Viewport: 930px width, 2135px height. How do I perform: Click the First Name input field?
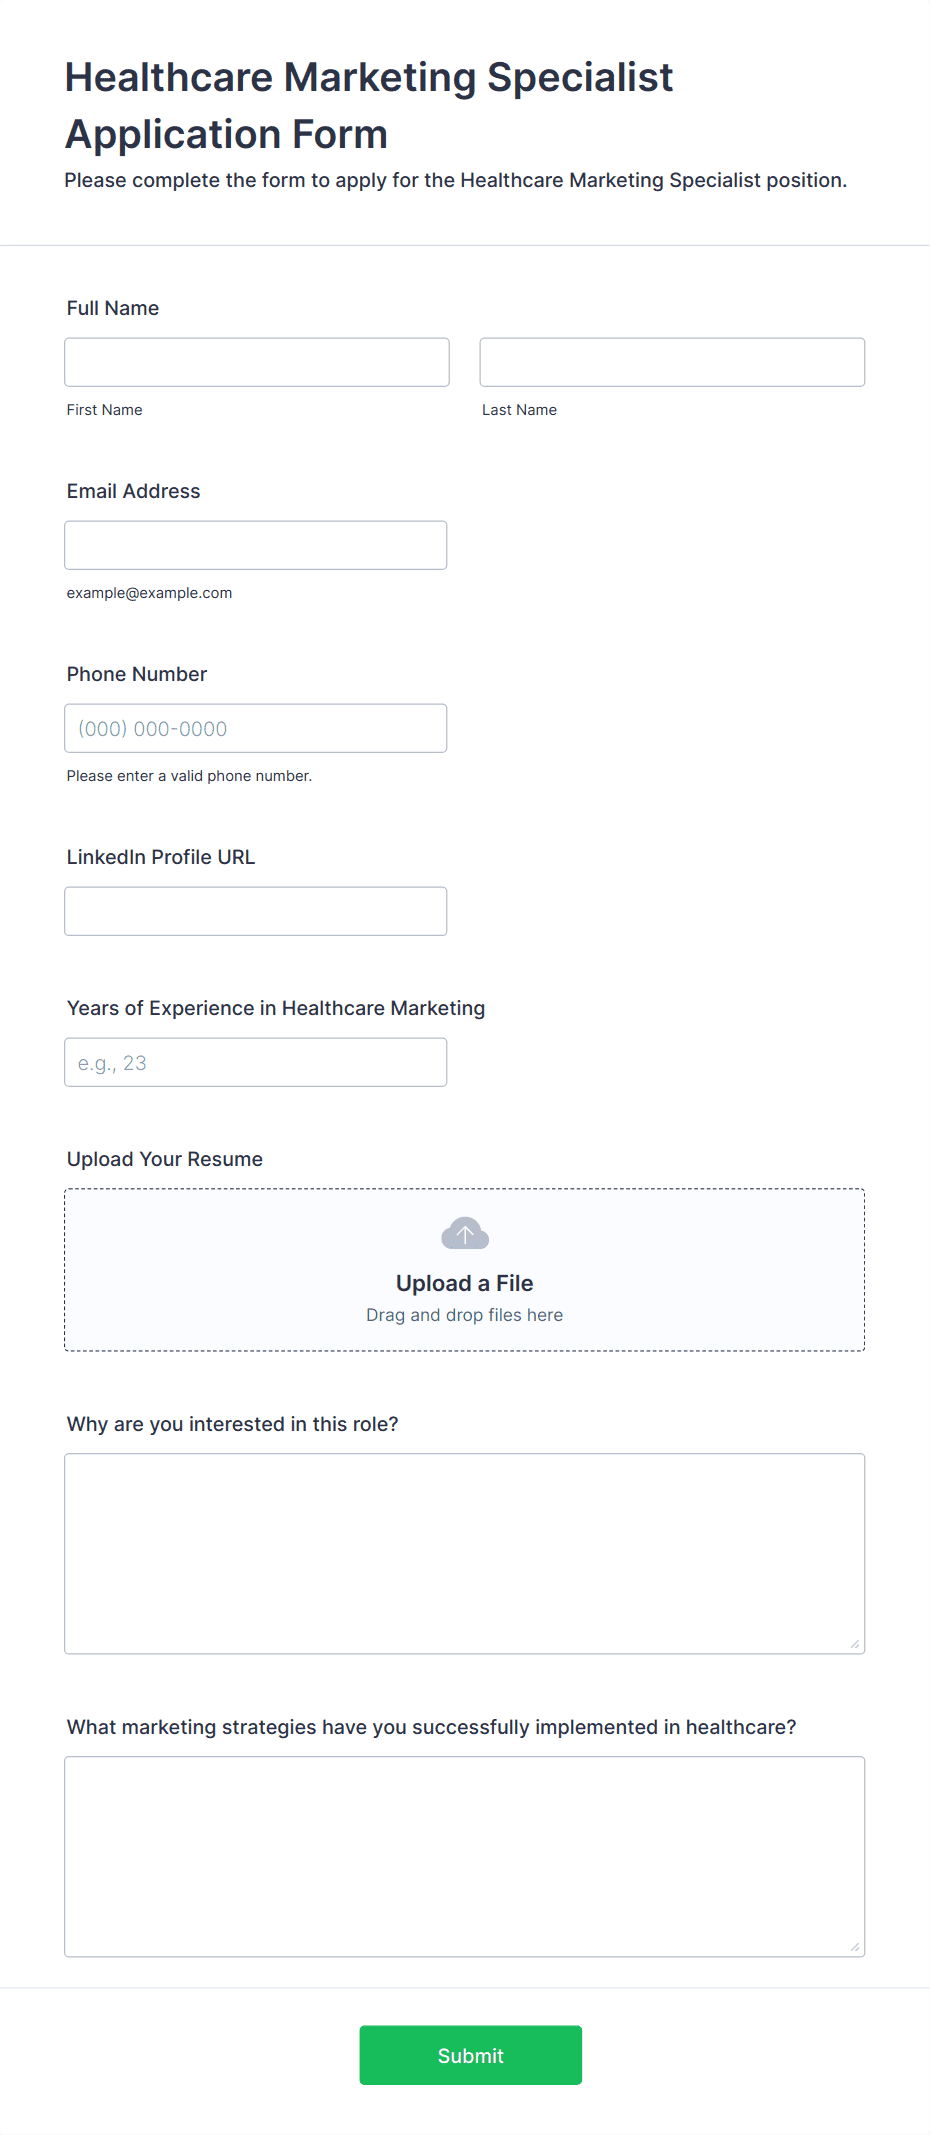pyautogui.click(x=257, y=362)
